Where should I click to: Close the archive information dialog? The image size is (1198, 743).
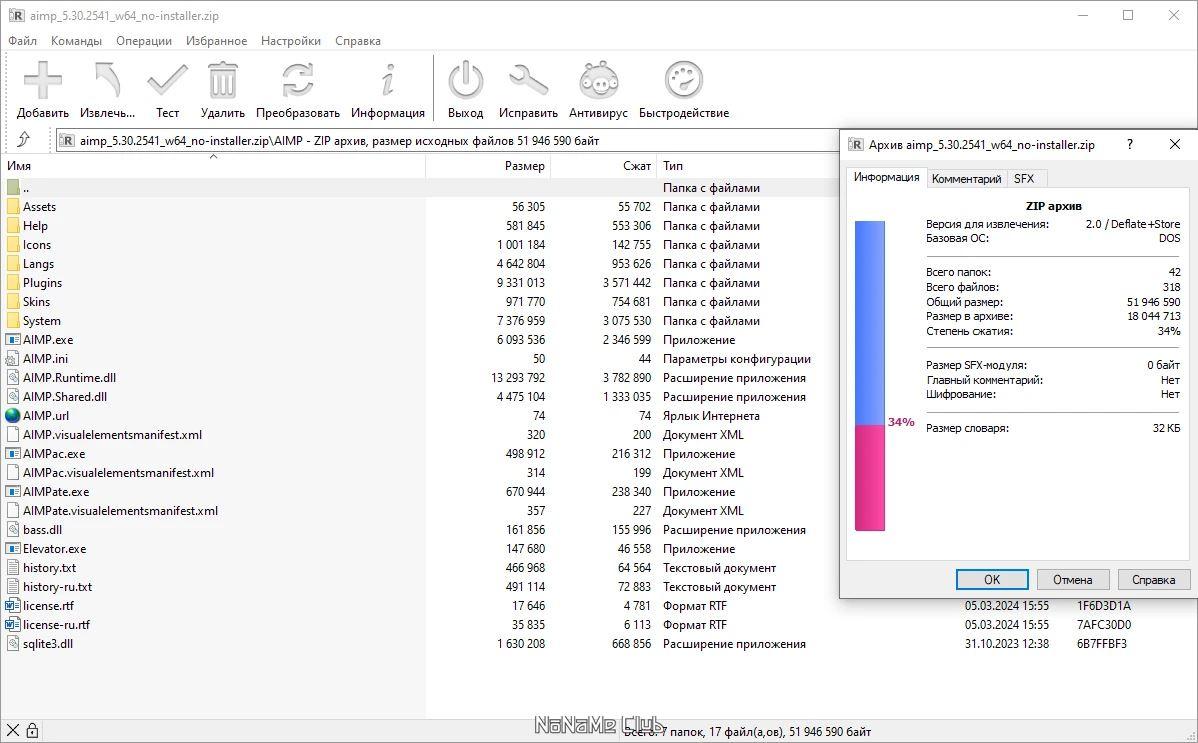pos(1175,144)
